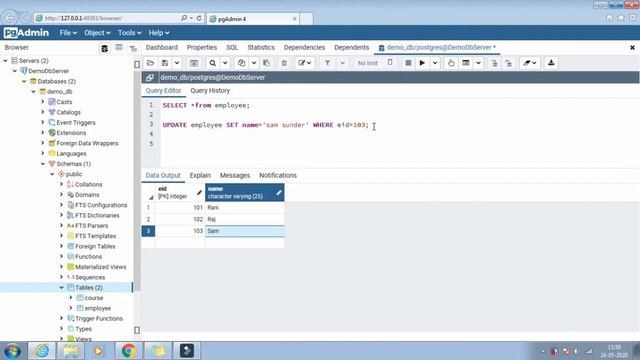
Task: Select the Functions tree item
Action: 89,257
